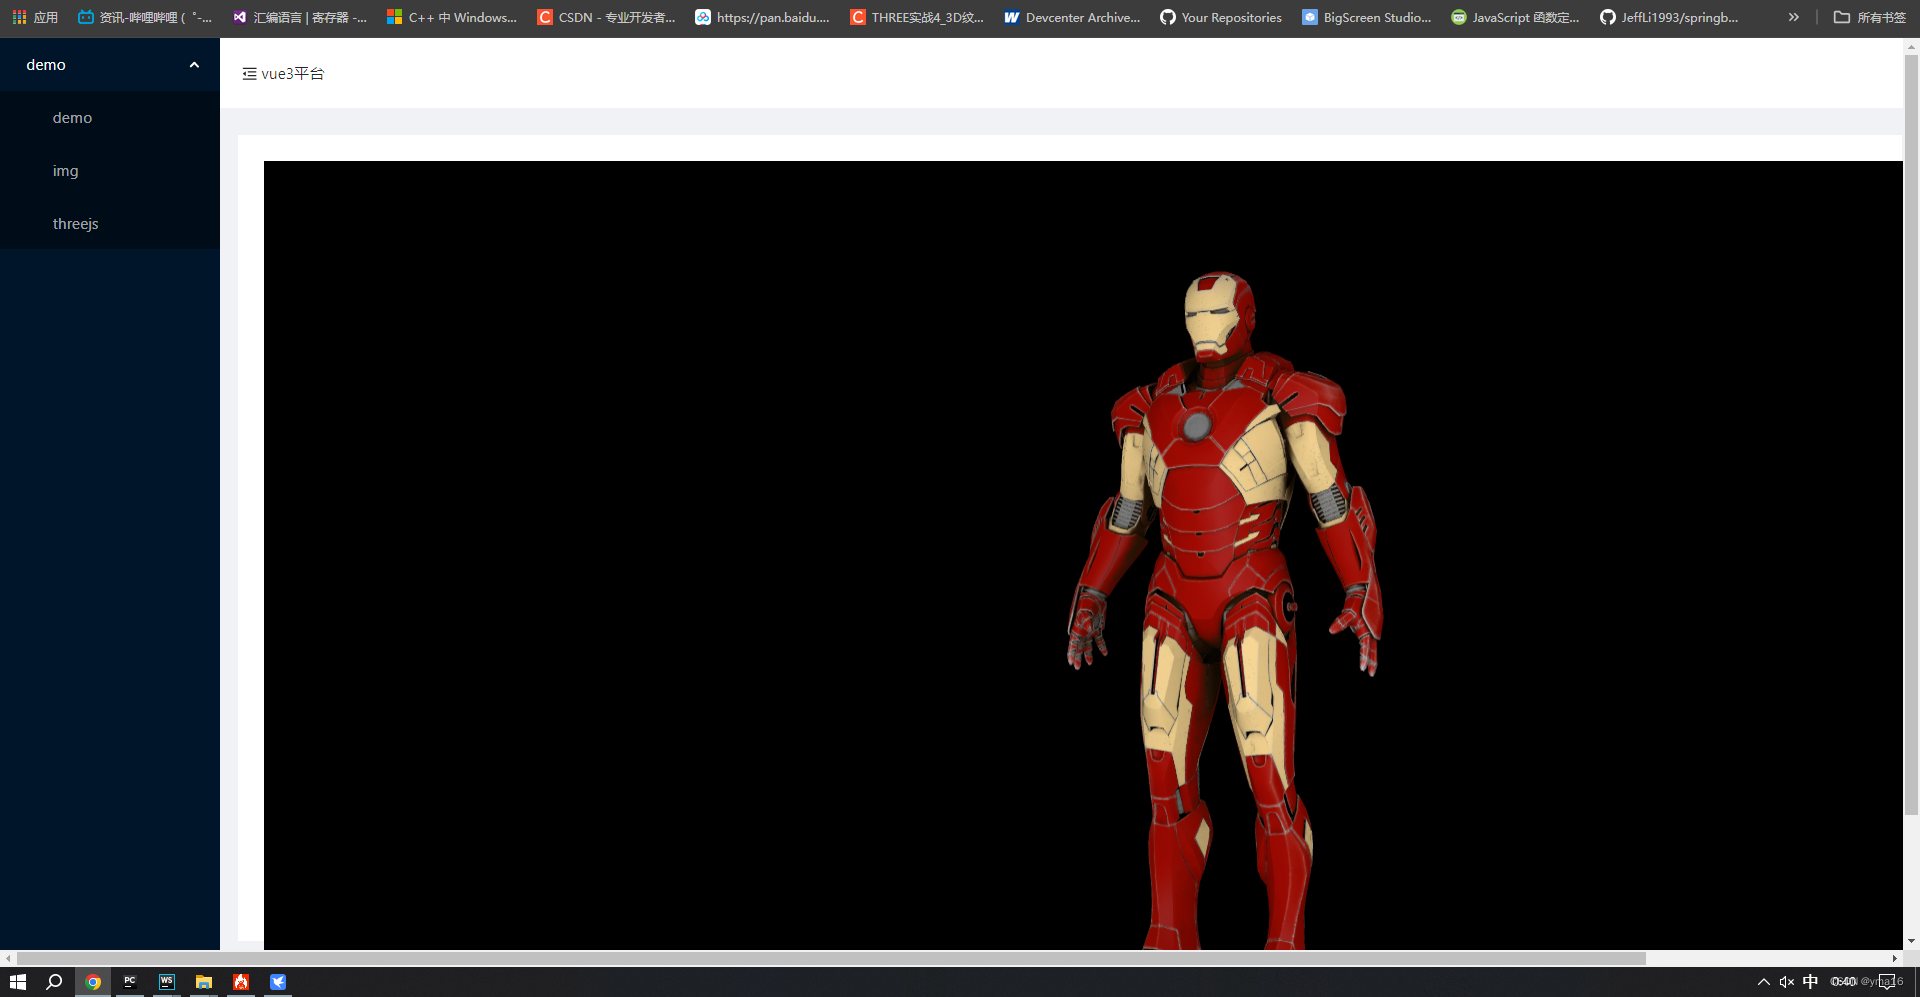
Task: Click the horizontal scrollbar thumb
Action: 830,958
